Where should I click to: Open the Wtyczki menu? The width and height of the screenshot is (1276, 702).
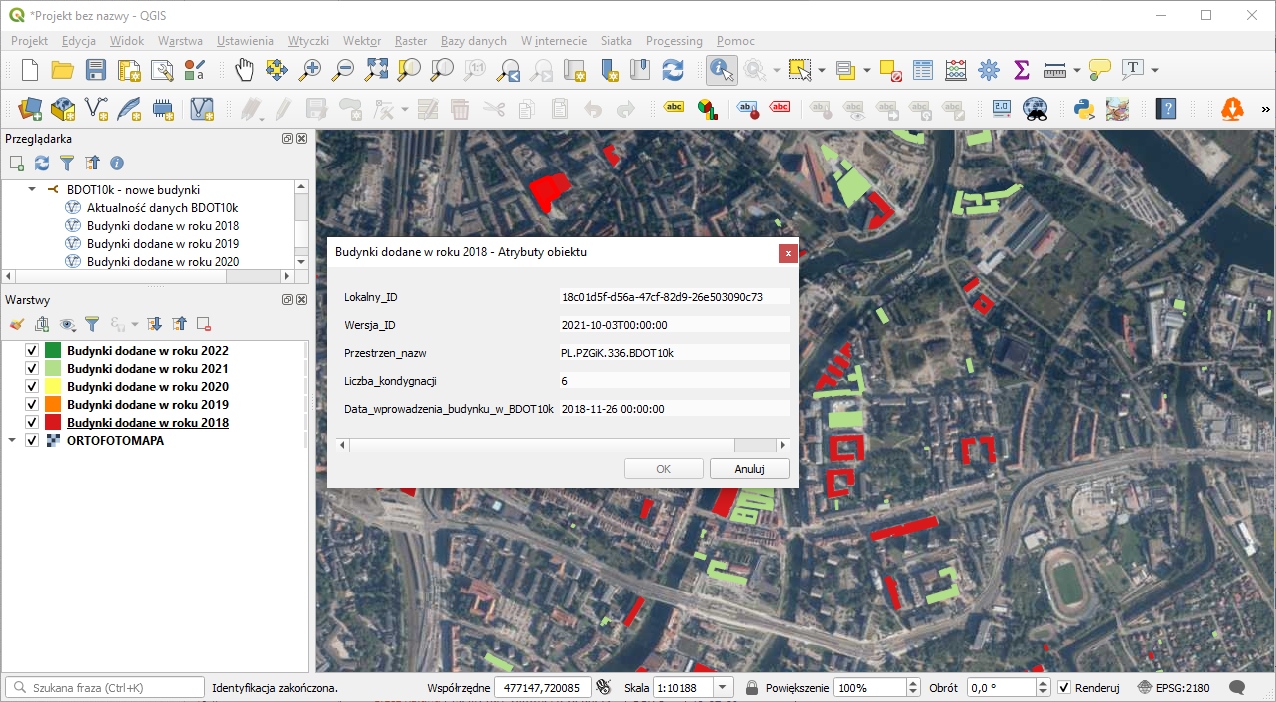pos(308,41)
